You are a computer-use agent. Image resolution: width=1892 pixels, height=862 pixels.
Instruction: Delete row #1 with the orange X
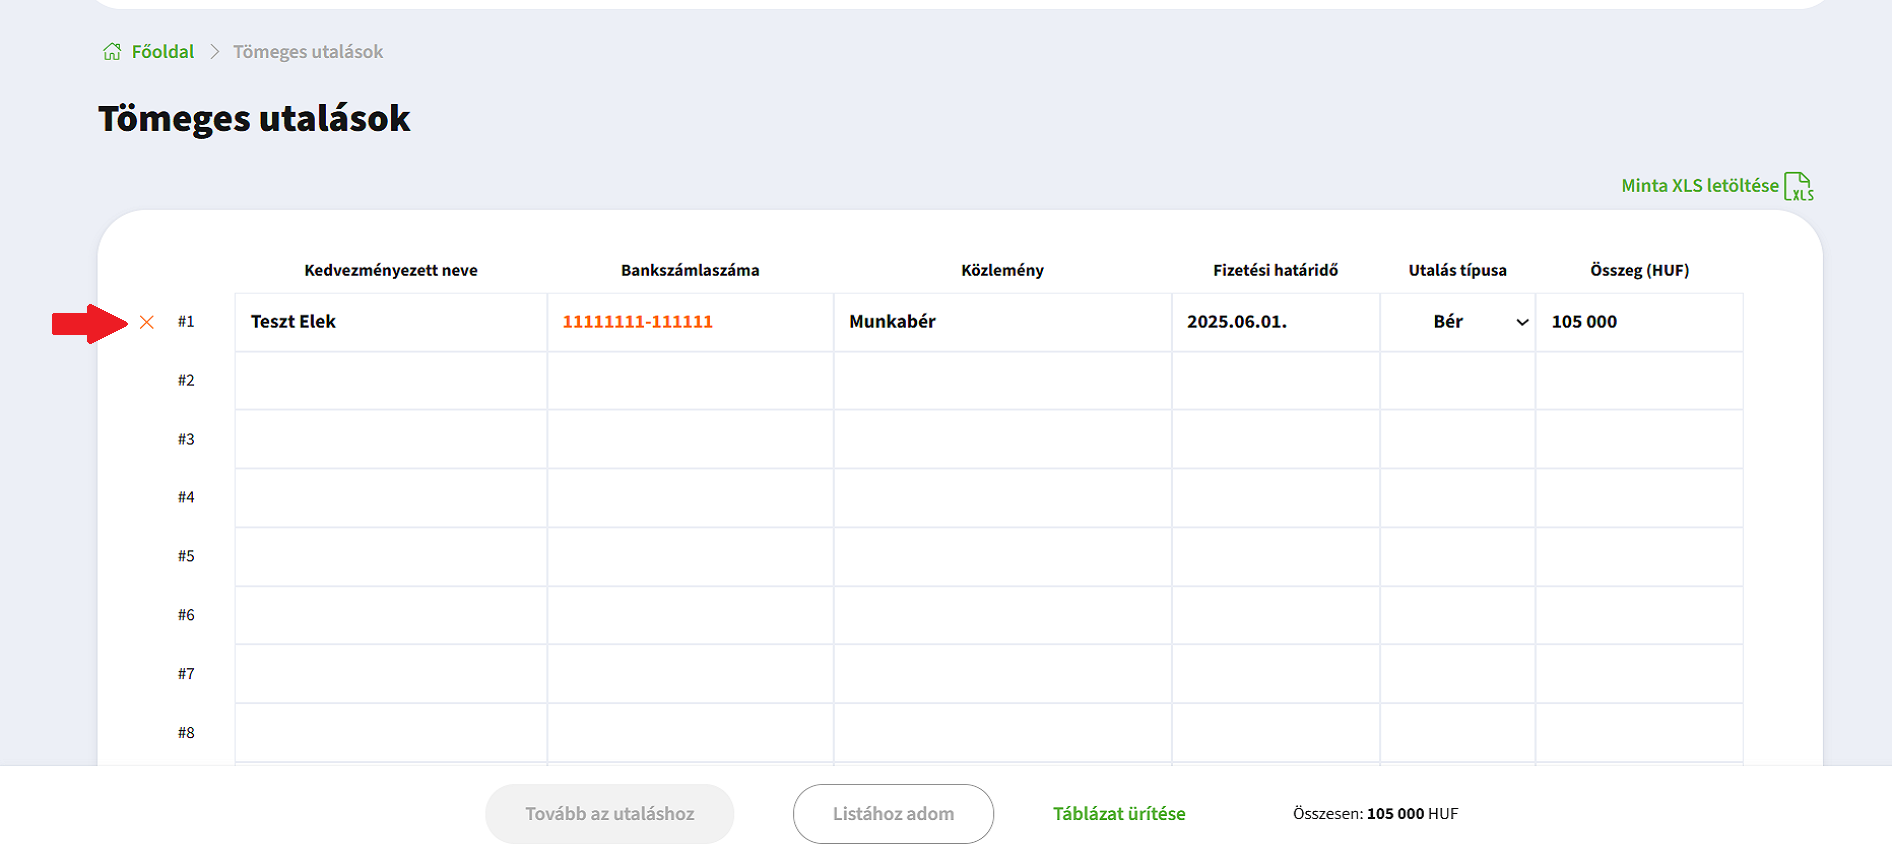coord(147,322)
